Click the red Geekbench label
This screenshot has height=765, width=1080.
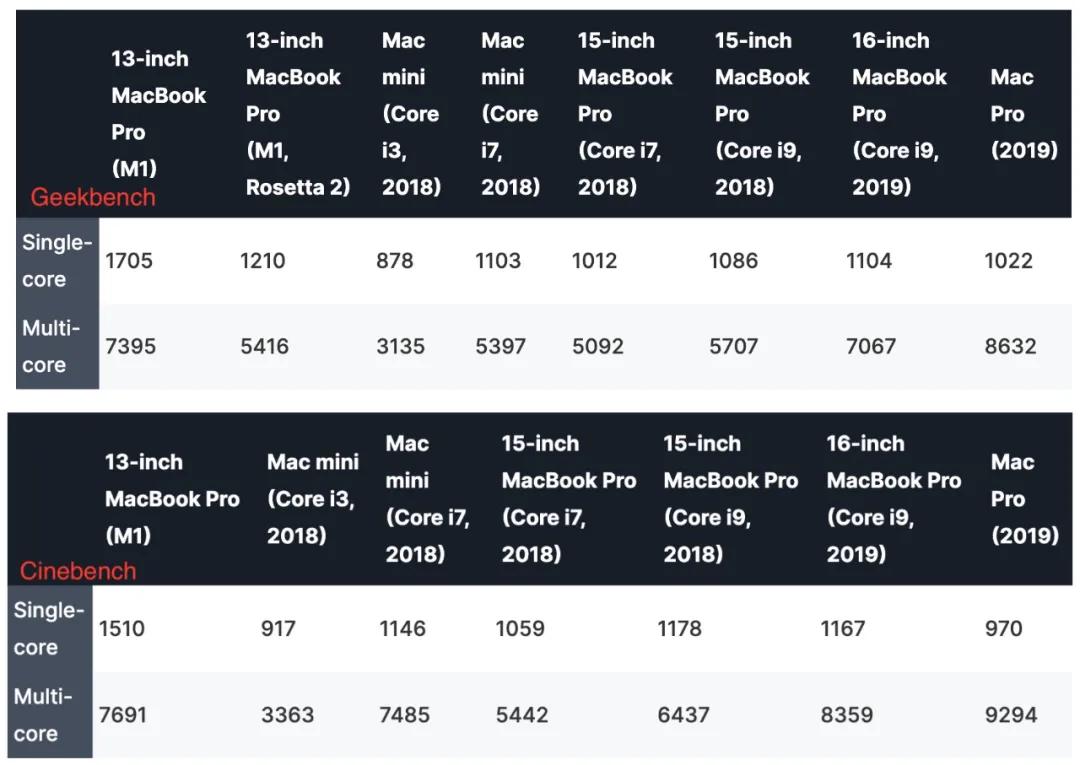93,197
